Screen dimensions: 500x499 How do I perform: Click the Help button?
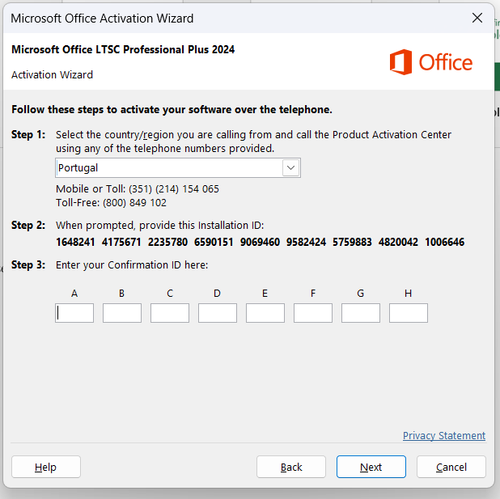click(46, 467)
